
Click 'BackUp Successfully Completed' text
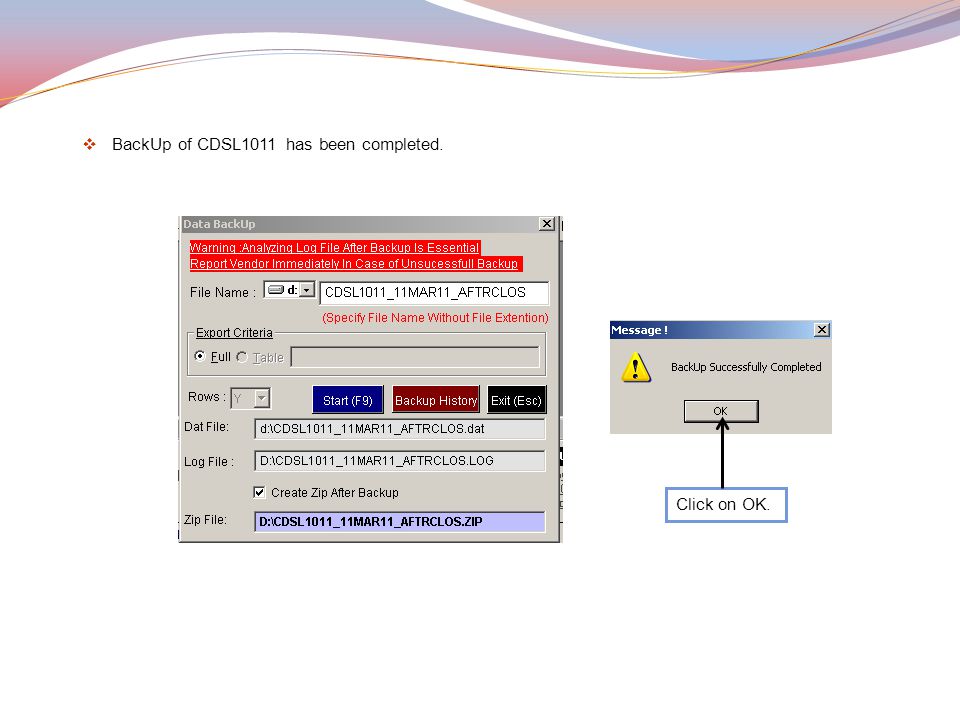746,367
